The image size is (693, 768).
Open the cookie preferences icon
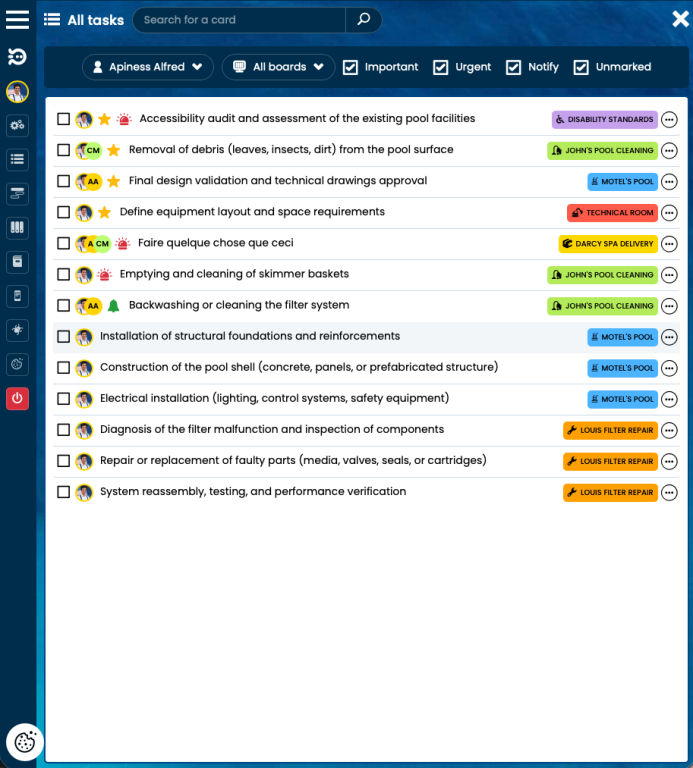24,742
